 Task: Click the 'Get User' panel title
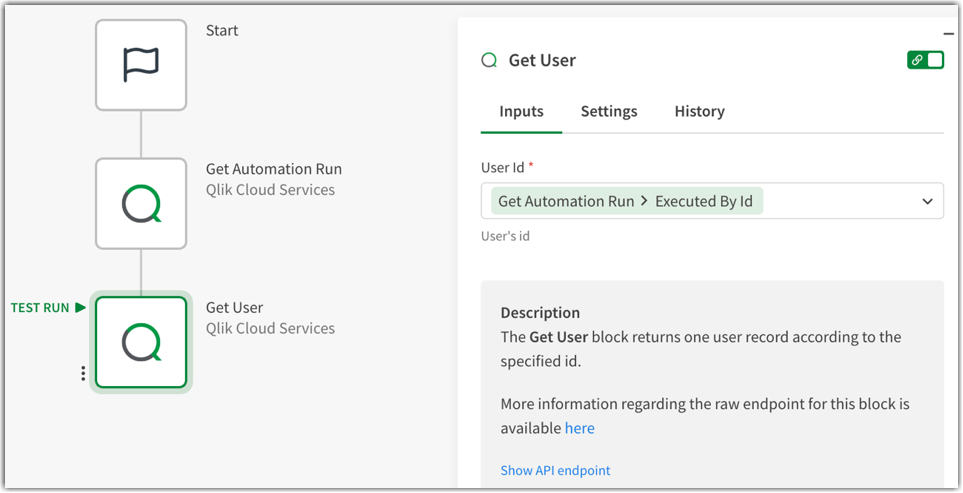pos(542,60)
